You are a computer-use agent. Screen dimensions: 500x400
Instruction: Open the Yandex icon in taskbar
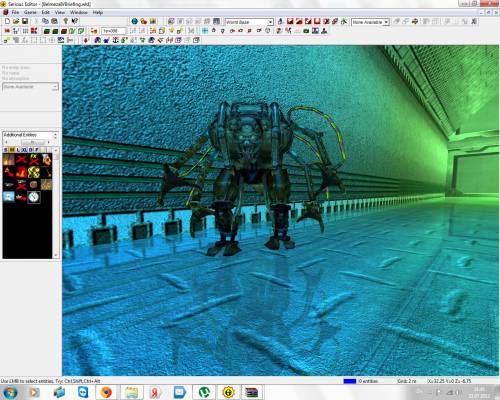(x=155, y=392)
